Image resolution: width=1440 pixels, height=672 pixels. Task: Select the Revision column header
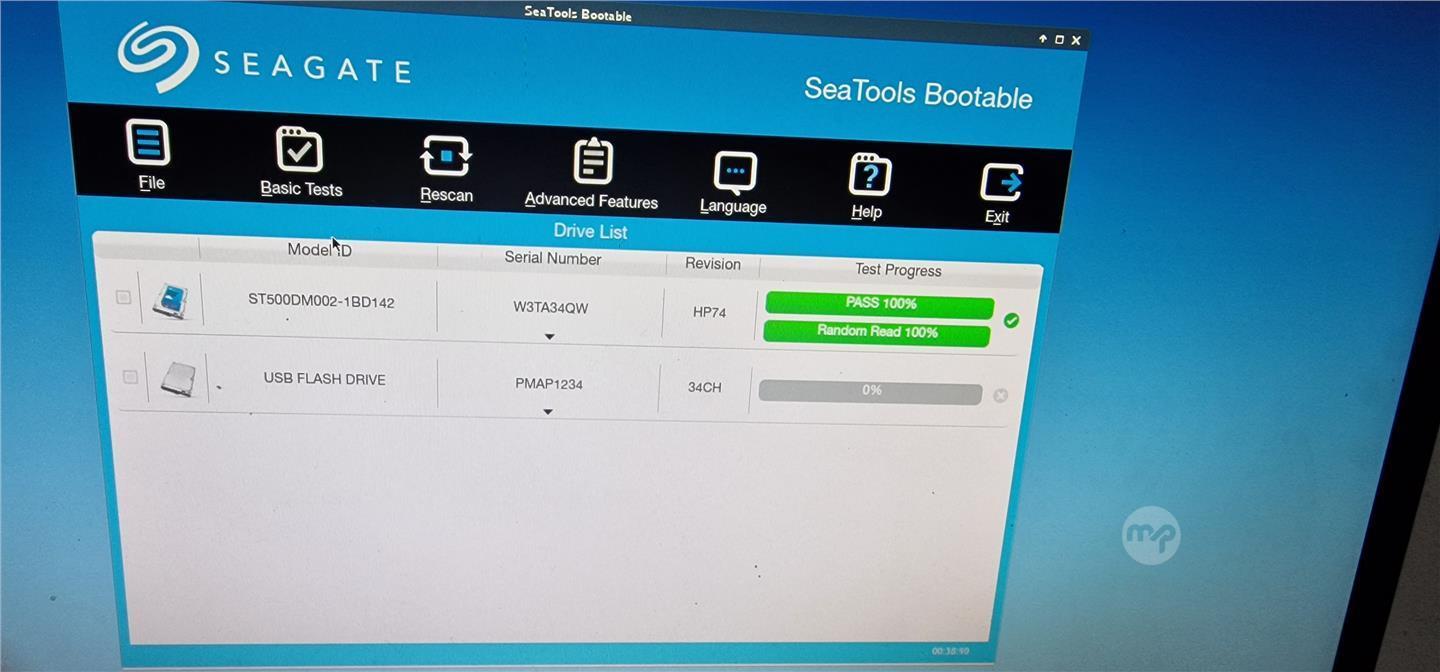(x=713, y=264)
